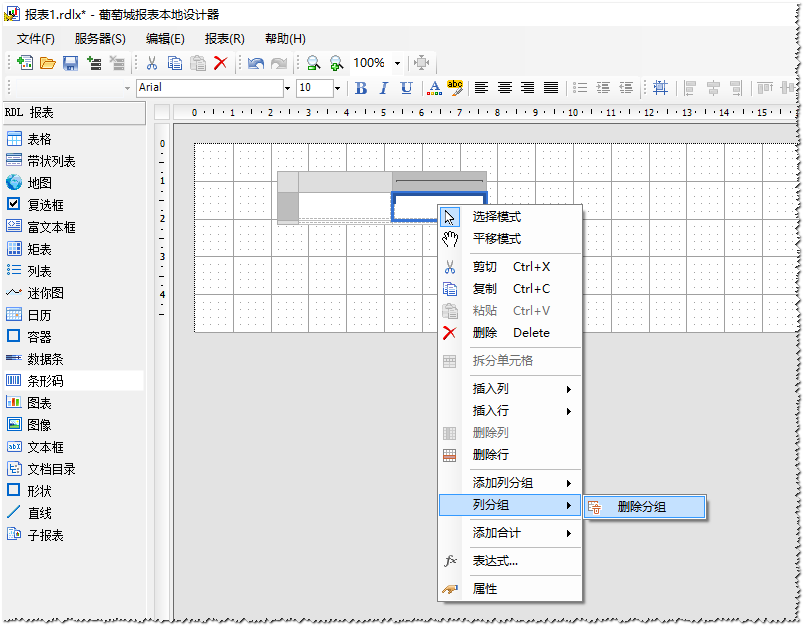810x632 pixels.
Task: Open the 帮助(H) menu
Action: point(285,39)
